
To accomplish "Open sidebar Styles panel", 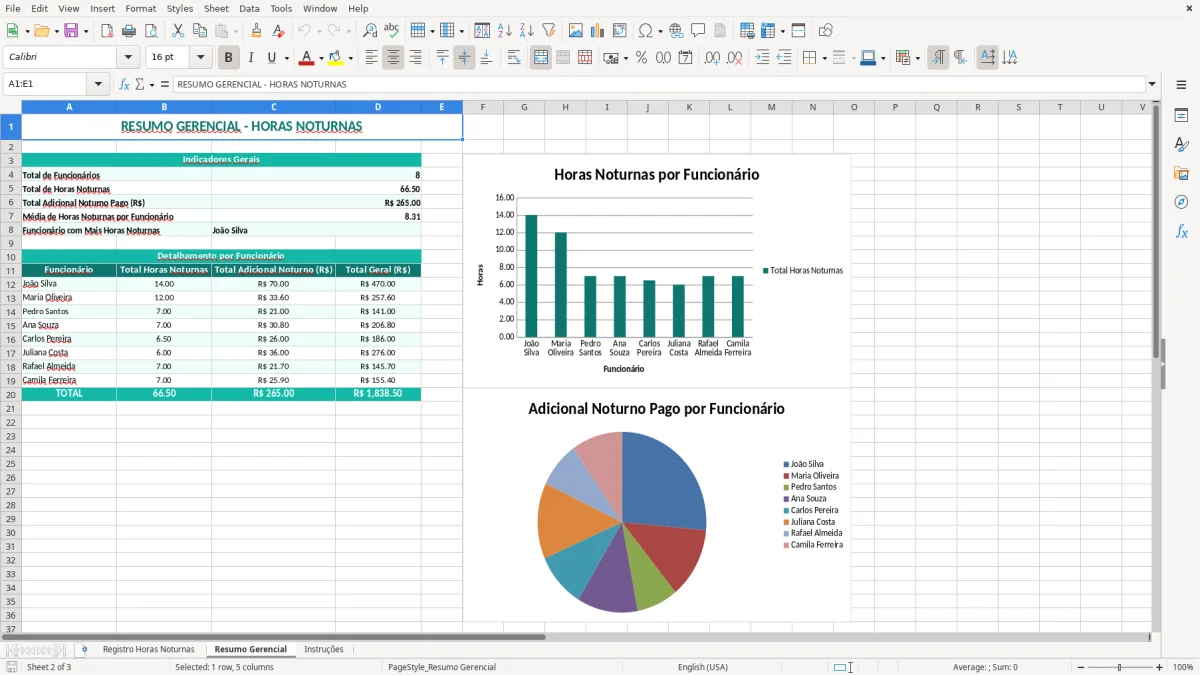I will point(1181,144).
